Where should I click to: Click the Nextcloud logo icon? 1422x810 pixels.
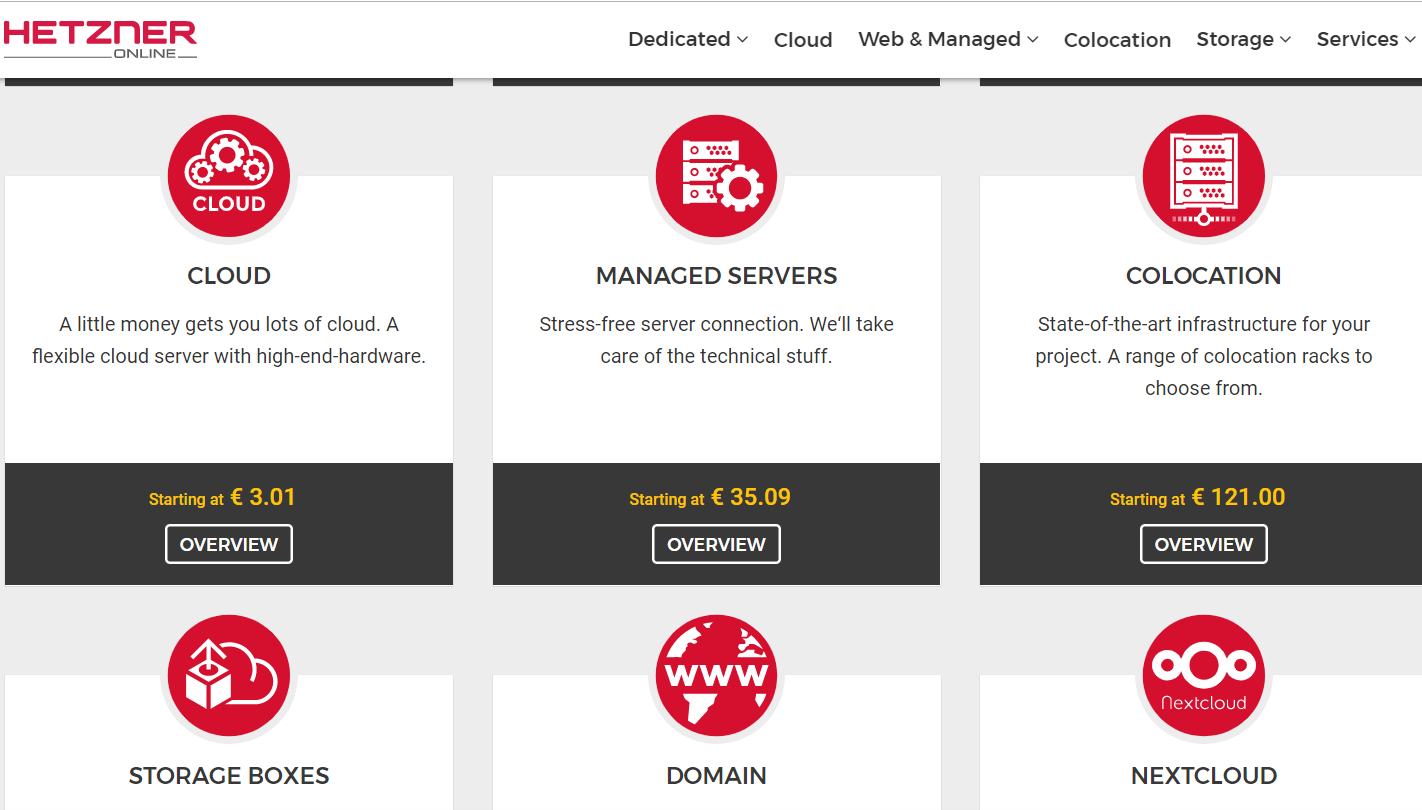(1203, 675)
